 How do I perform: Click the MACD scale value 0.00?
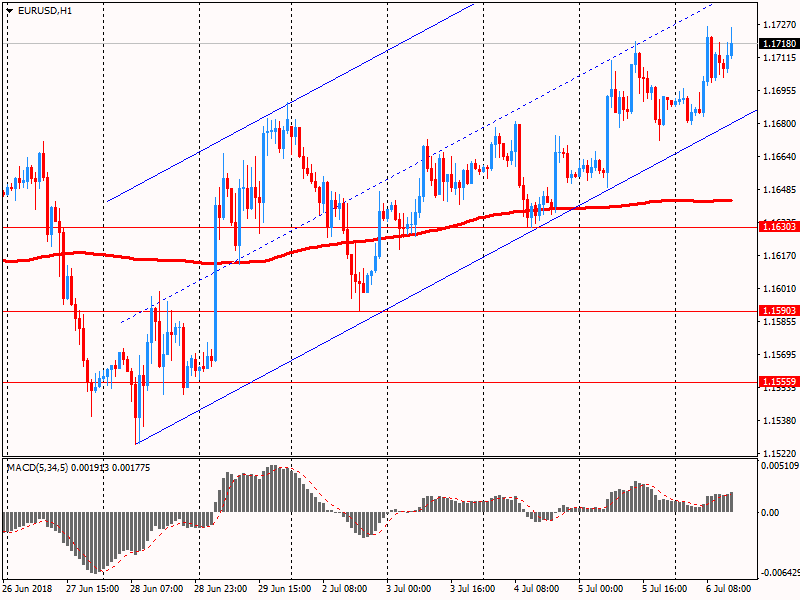(770, 513)
